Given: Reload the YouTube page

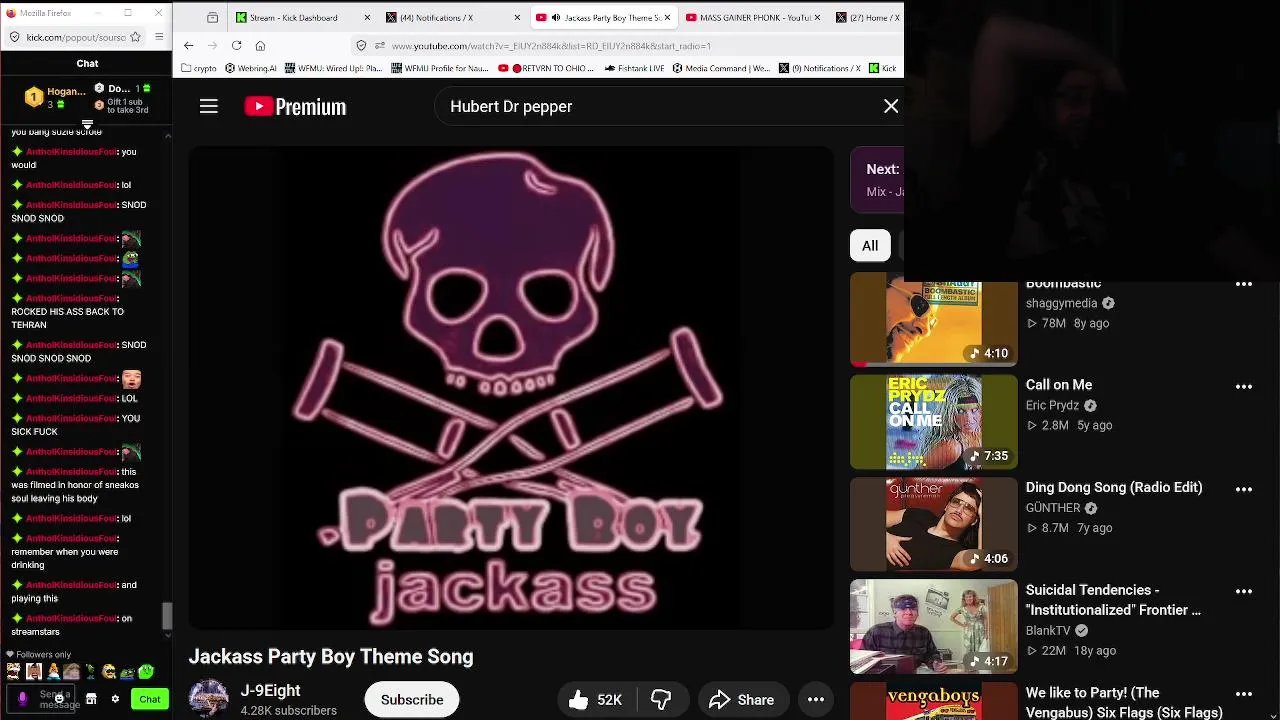Looking at the screenshot, I should click(236, 45).
